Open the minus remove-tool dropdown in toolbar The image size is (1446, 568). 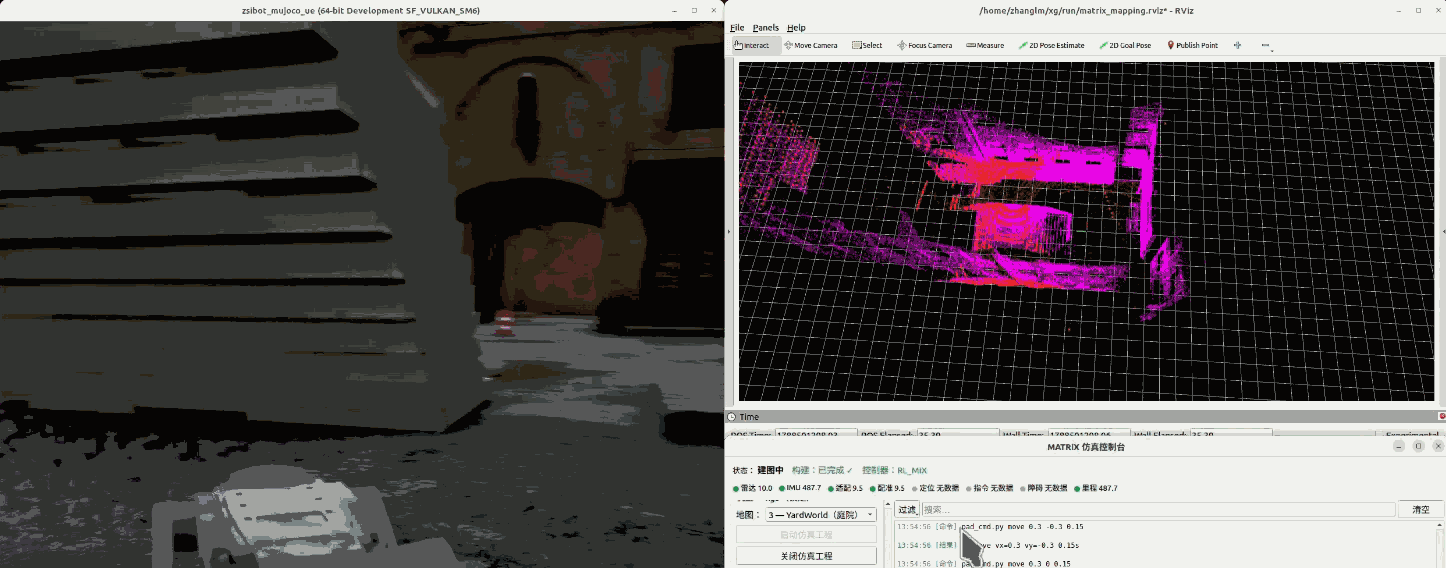coord(1266,45)
